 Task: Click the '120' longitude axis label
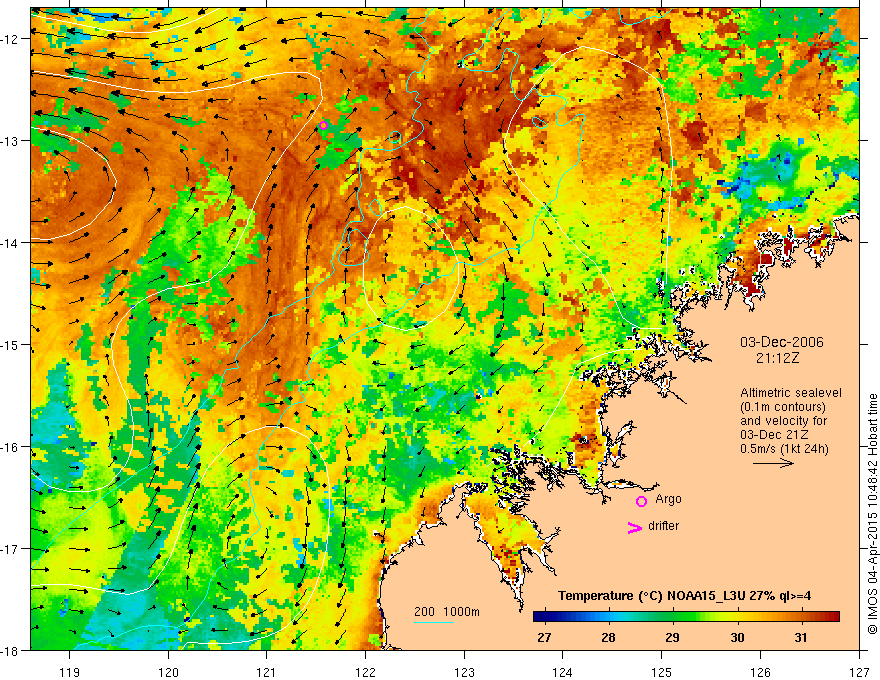(168, 672)
